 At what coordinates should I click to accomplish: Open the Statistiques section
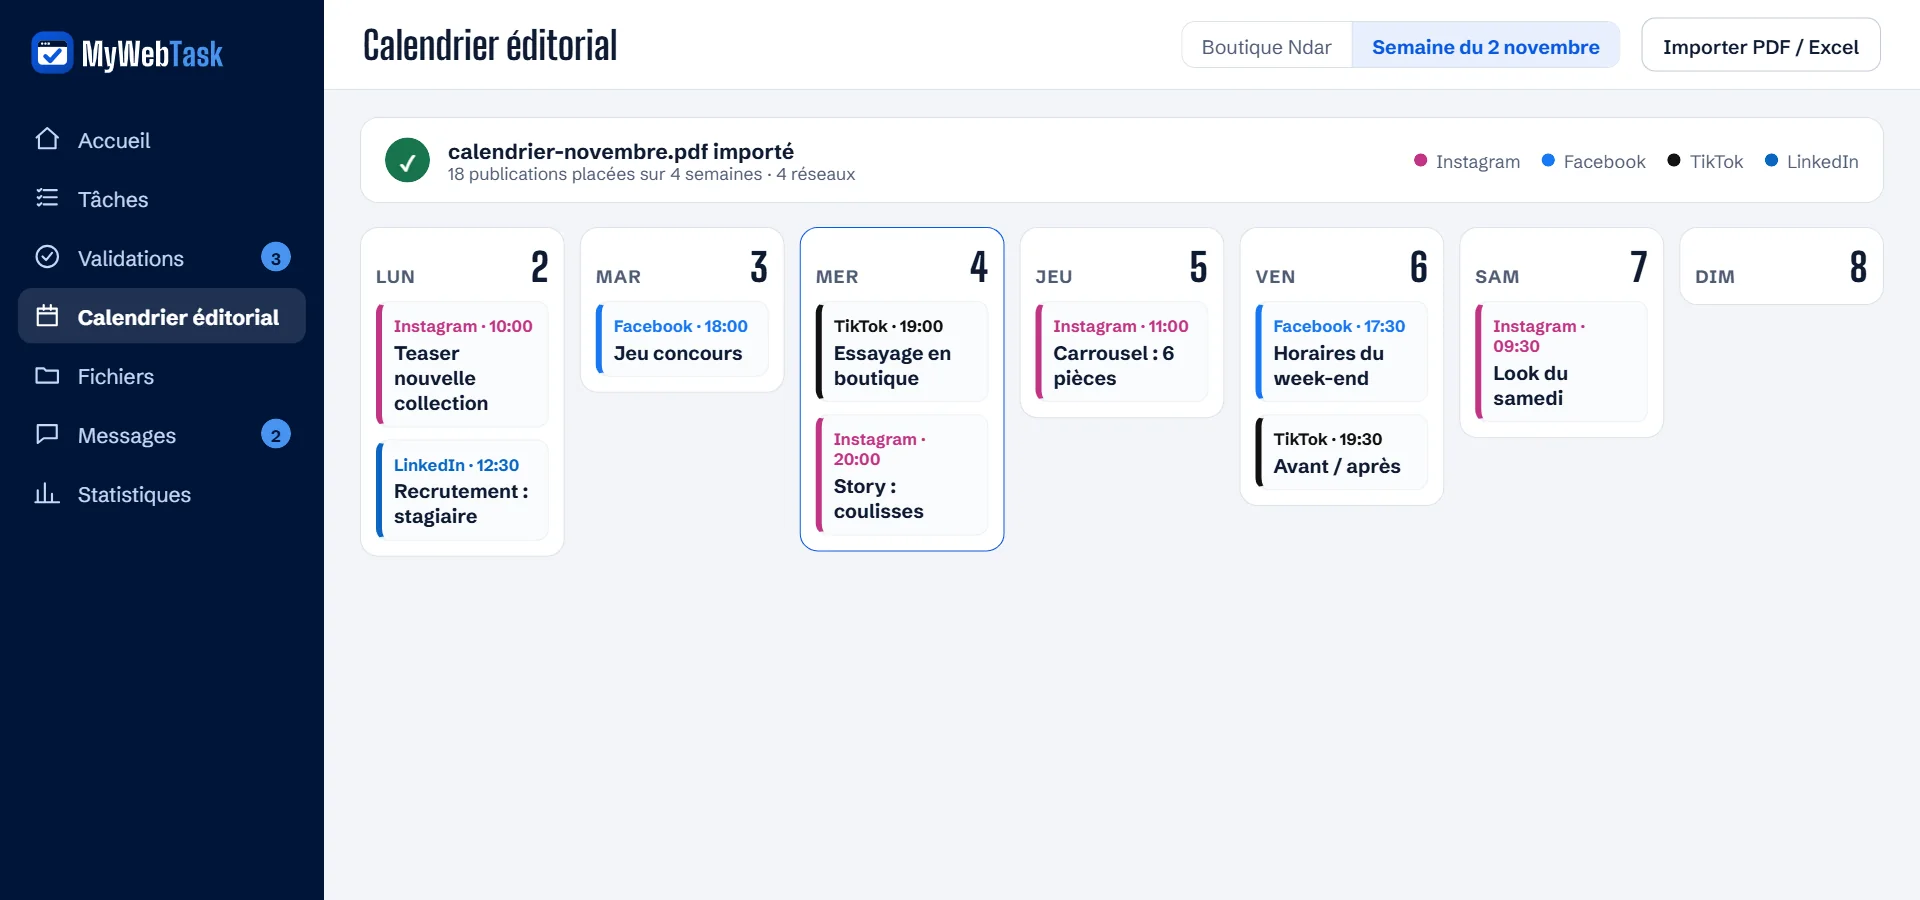coord(162,494)
